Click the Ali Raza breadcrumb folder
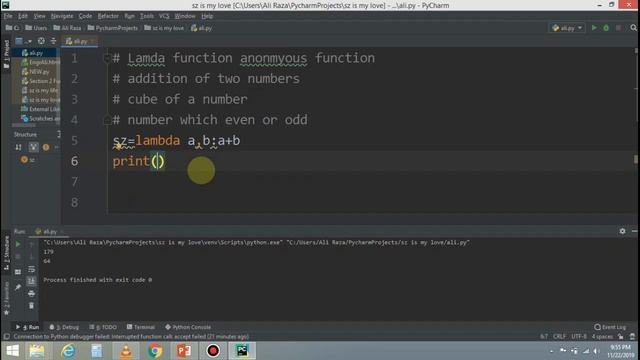The image size is (640, 360). [67, 28]
